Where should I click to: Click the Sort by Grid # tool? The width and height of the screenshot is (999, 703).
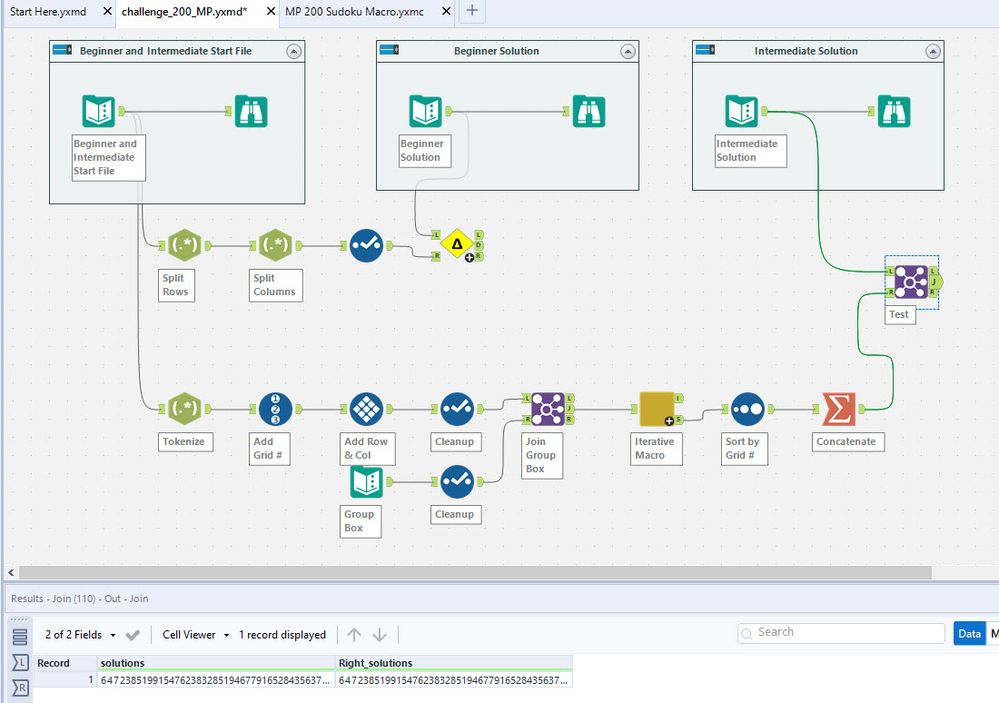[743, 408]
